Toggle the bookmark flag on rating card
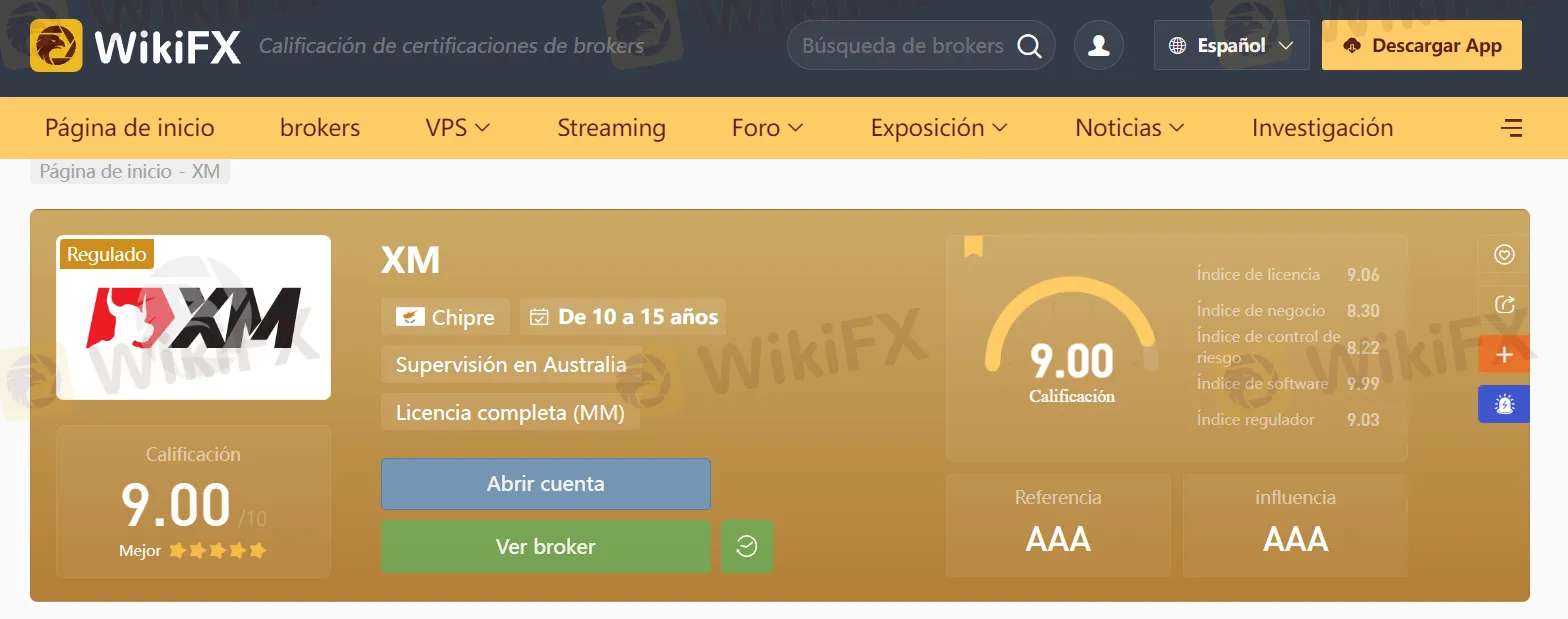Image resolution: width=1568 pixels, height=619 pixels. [973, 246]
